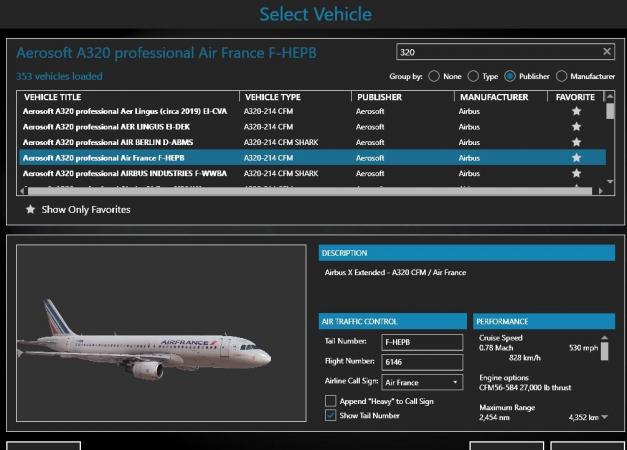Image resolution: width=627 pixels, height=450 pixels.
Task: Select Group by None radio button
Action: click(433, 76)
